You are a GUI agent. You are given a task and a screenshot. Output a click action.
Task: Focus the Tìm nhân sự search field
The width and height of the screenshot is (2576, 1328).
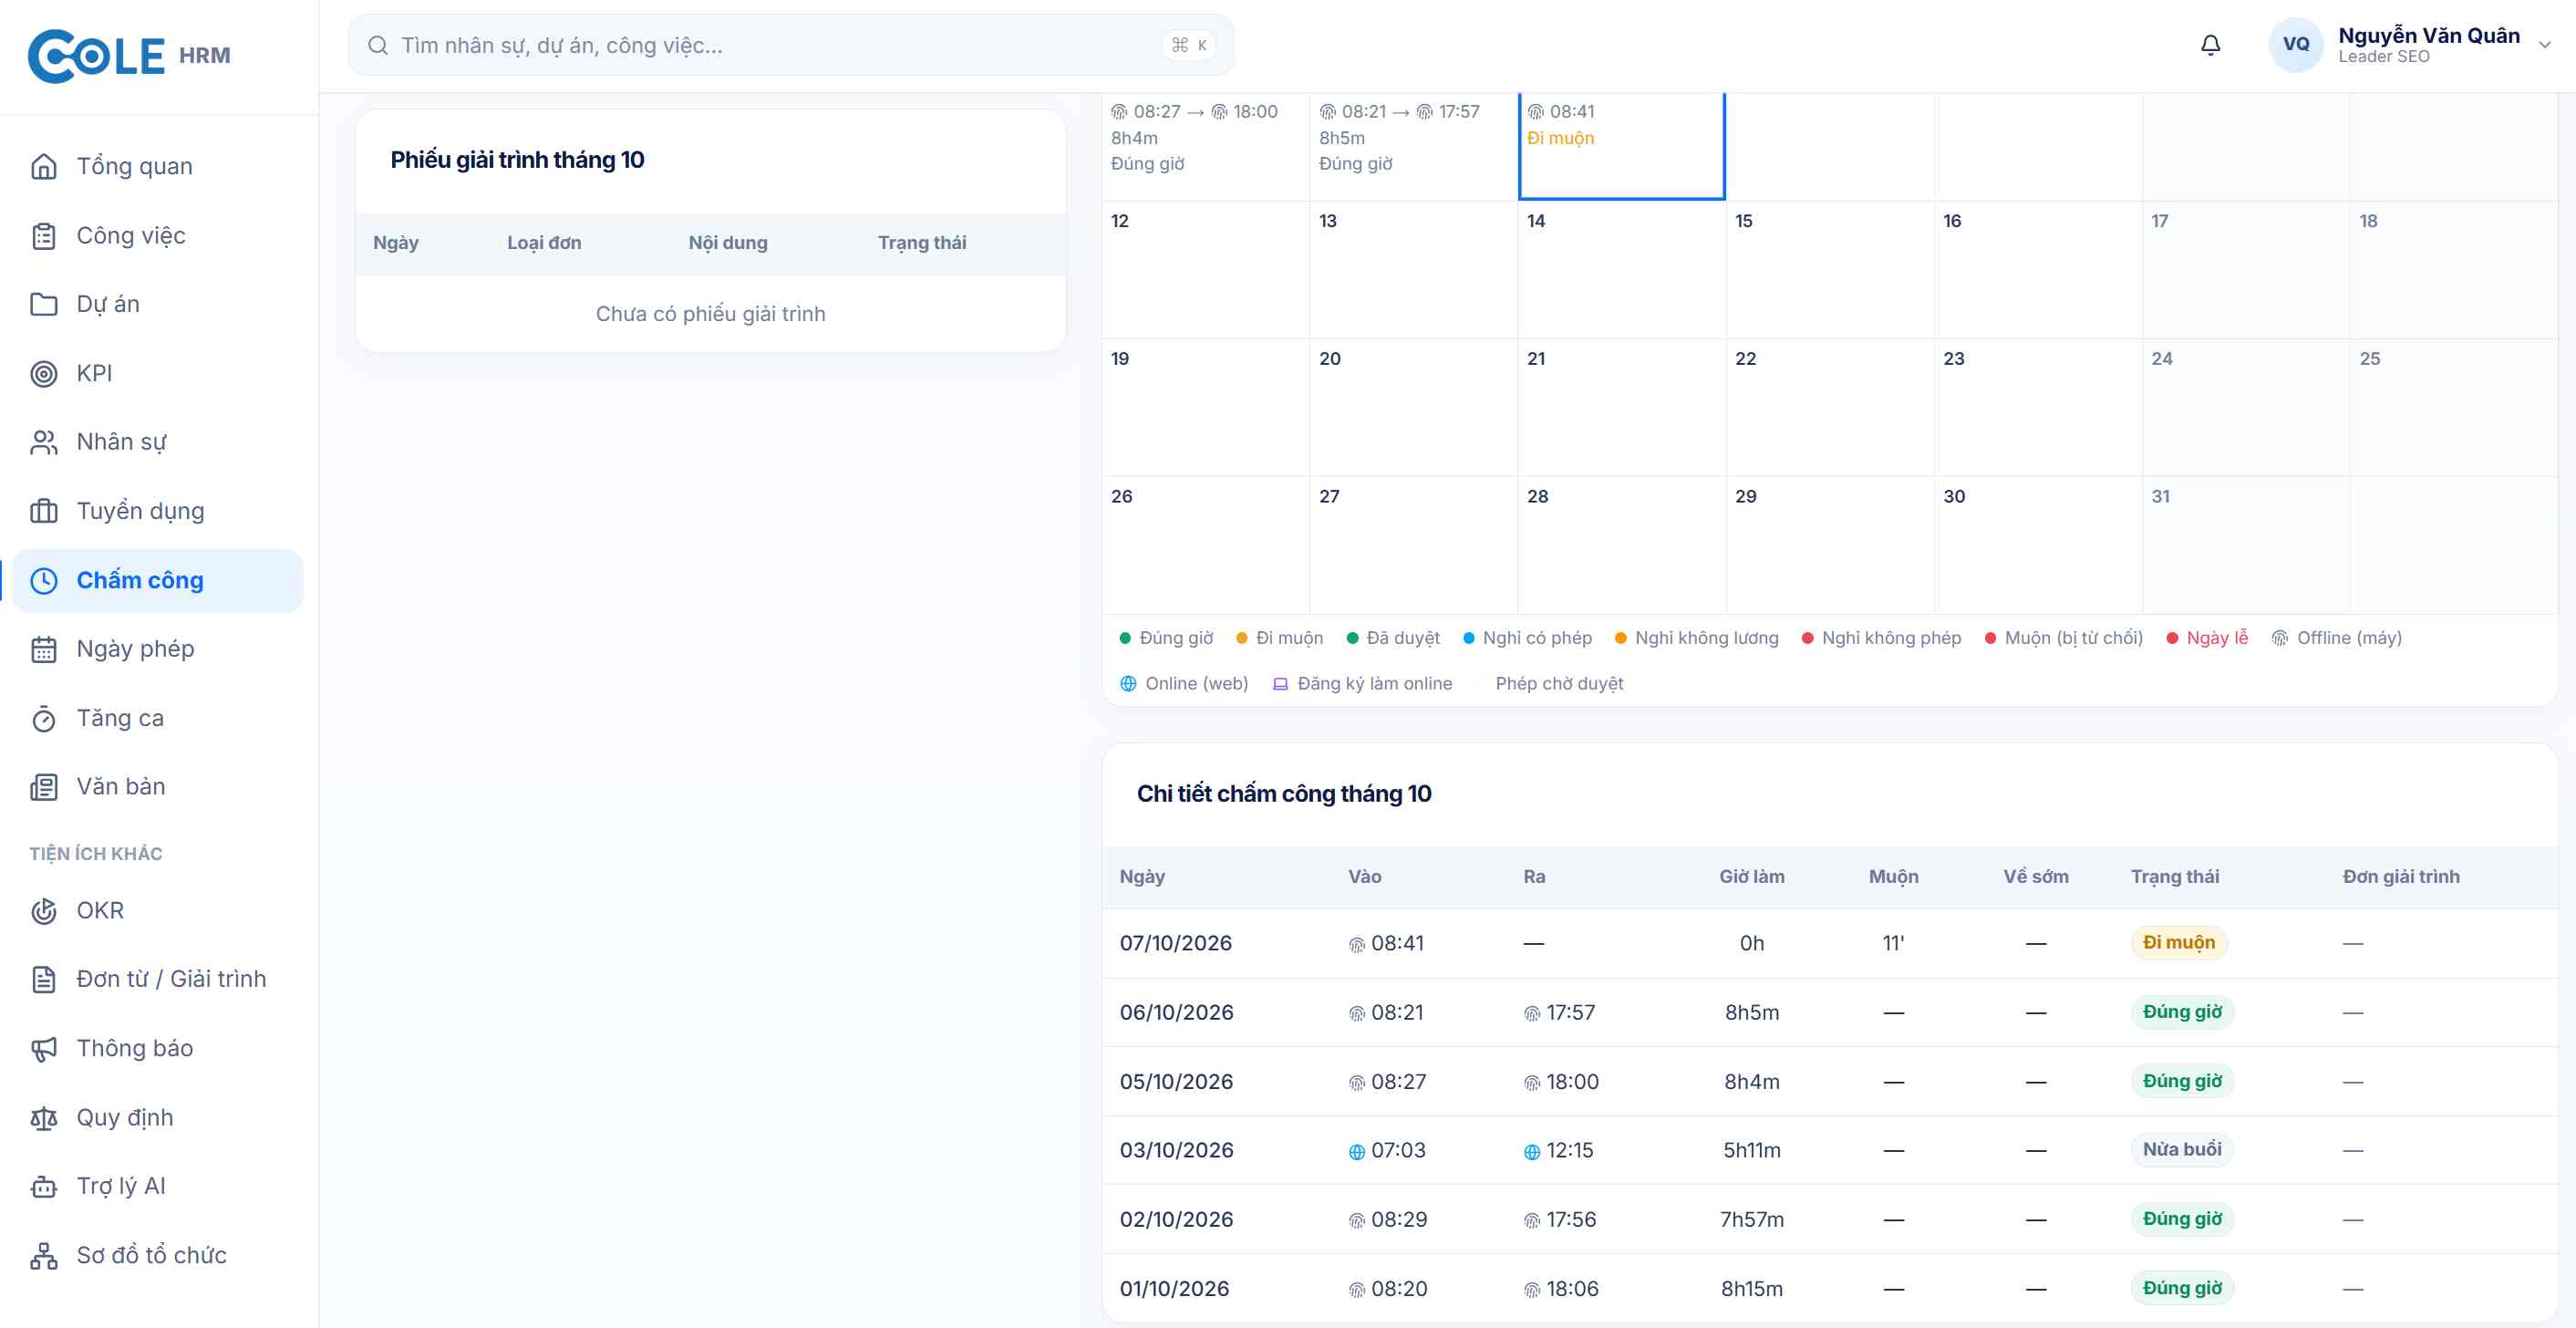[790, 45]
